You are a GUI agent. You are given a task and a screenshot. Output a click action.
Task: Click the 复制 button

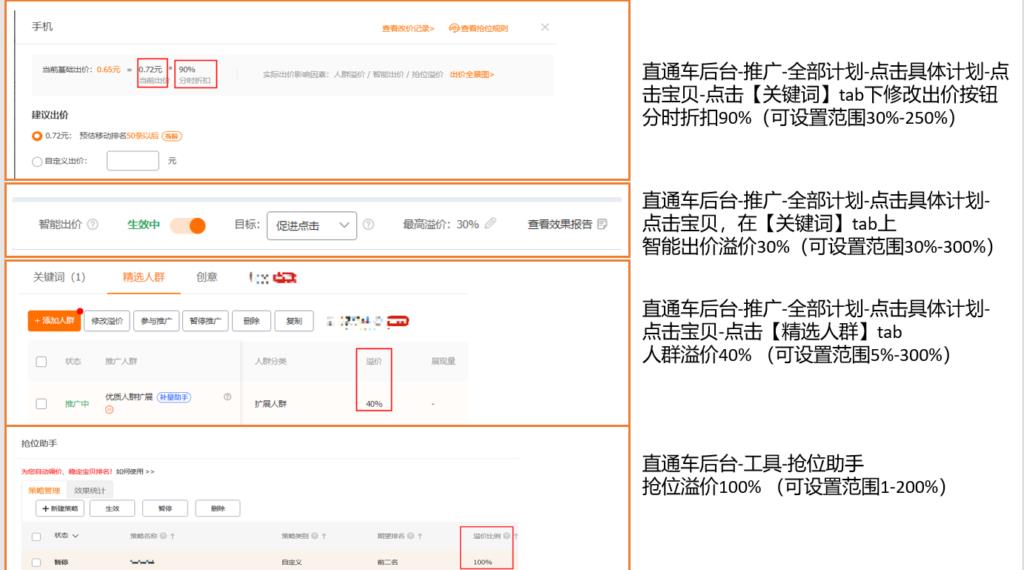(294, 321)
